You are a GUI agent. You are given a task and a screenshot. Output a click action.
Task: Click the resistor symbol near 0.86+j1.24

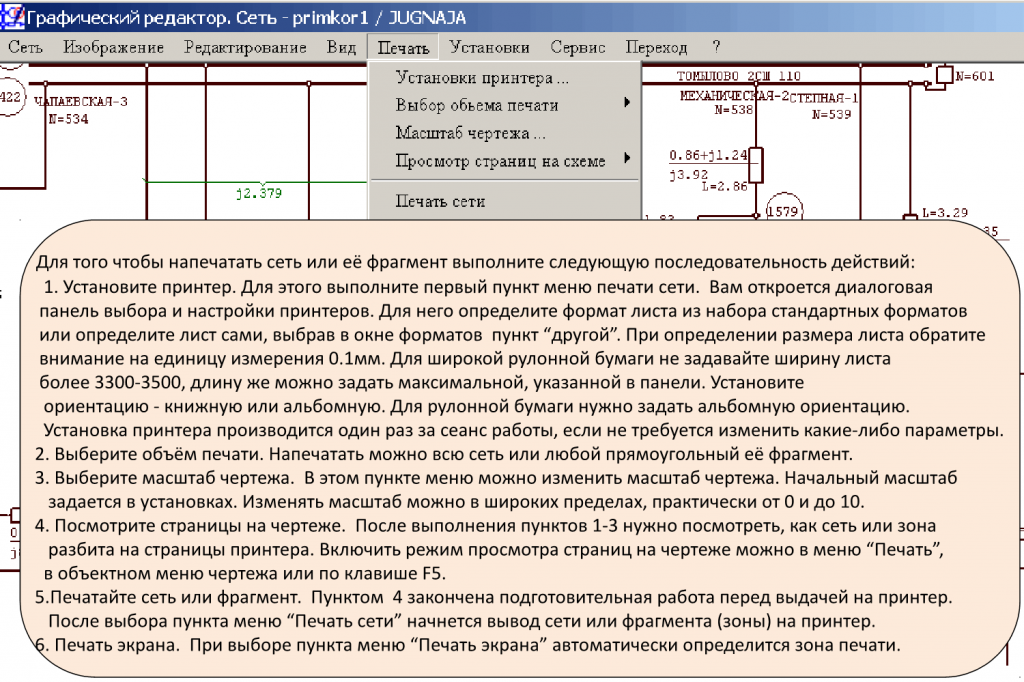(x=756, y=164)
